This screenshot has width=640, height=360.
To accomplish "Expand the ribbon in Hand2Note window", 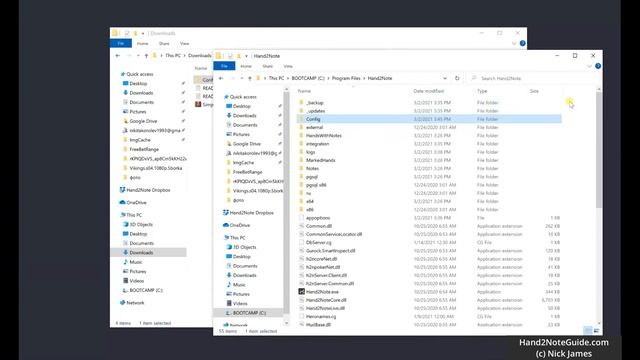I will point(589,66).
